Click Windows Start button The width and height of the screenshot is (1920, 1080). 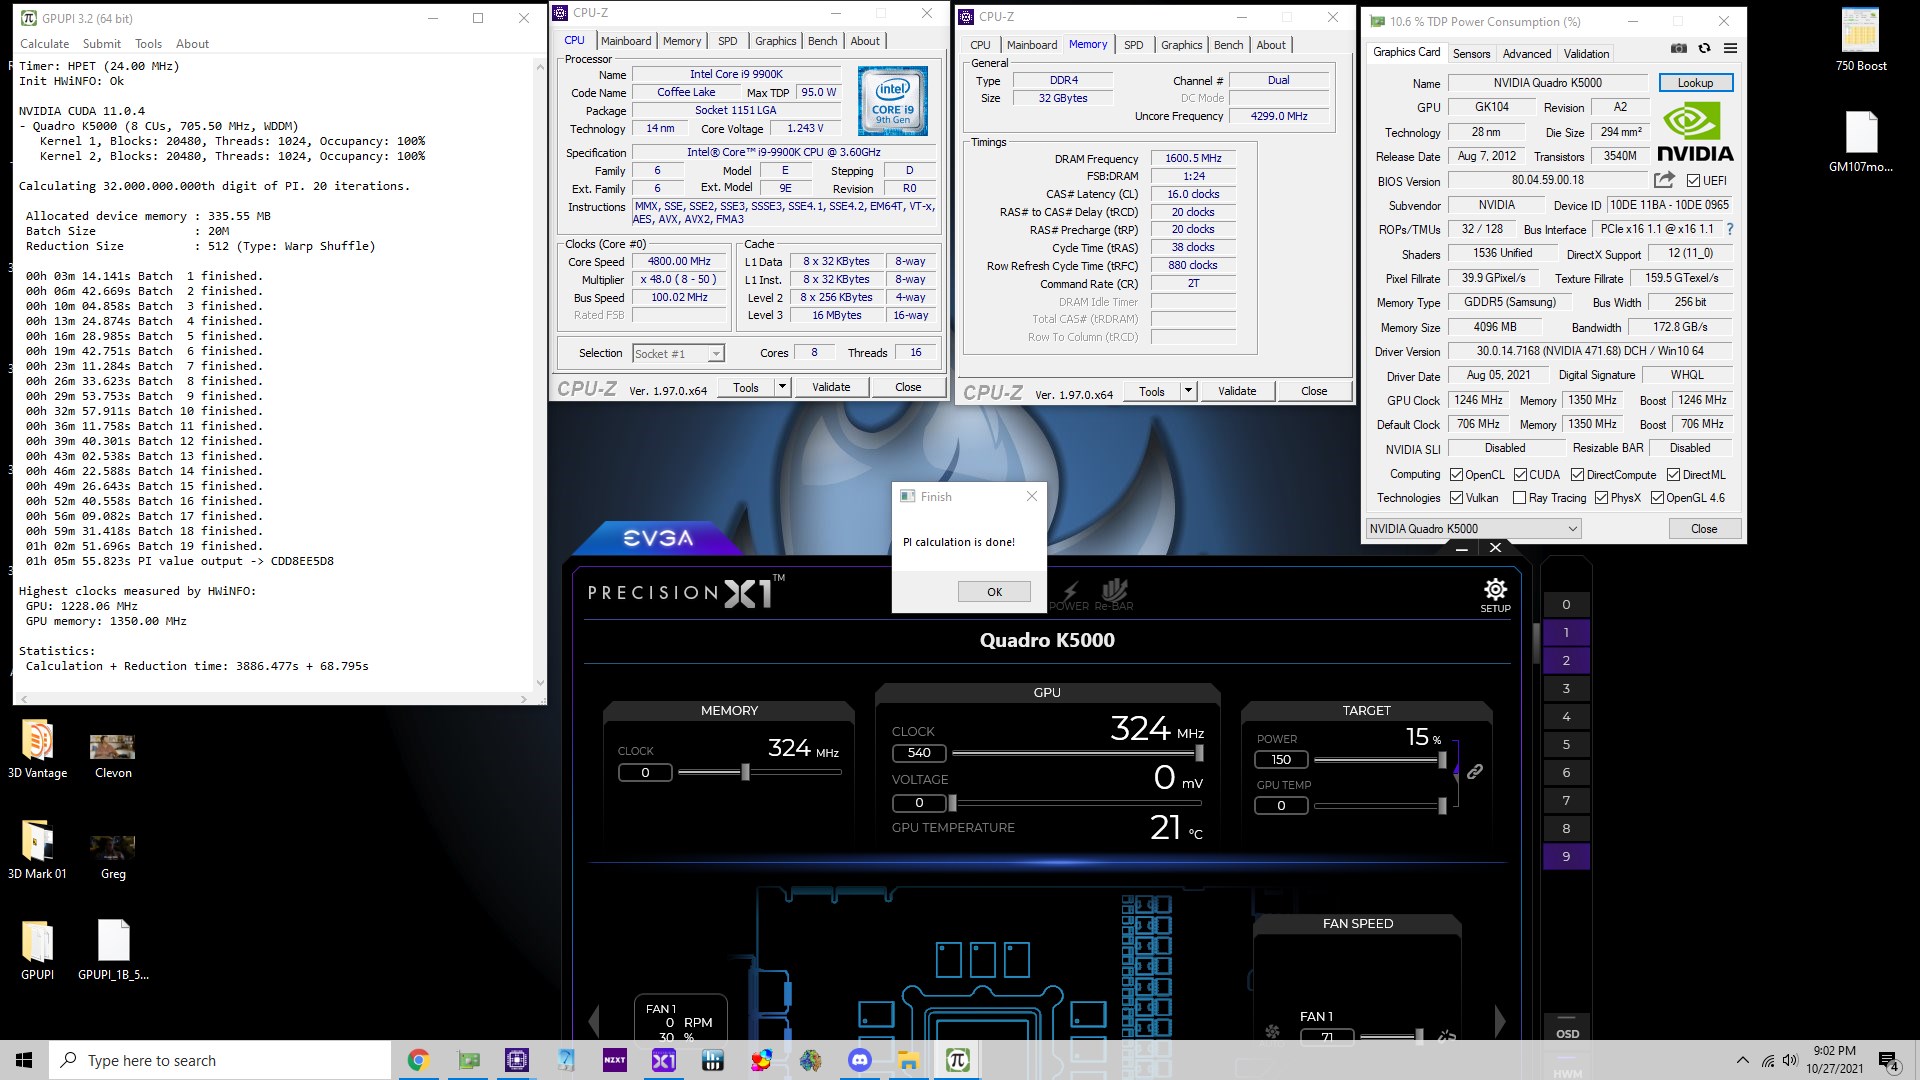[24, 1060]
